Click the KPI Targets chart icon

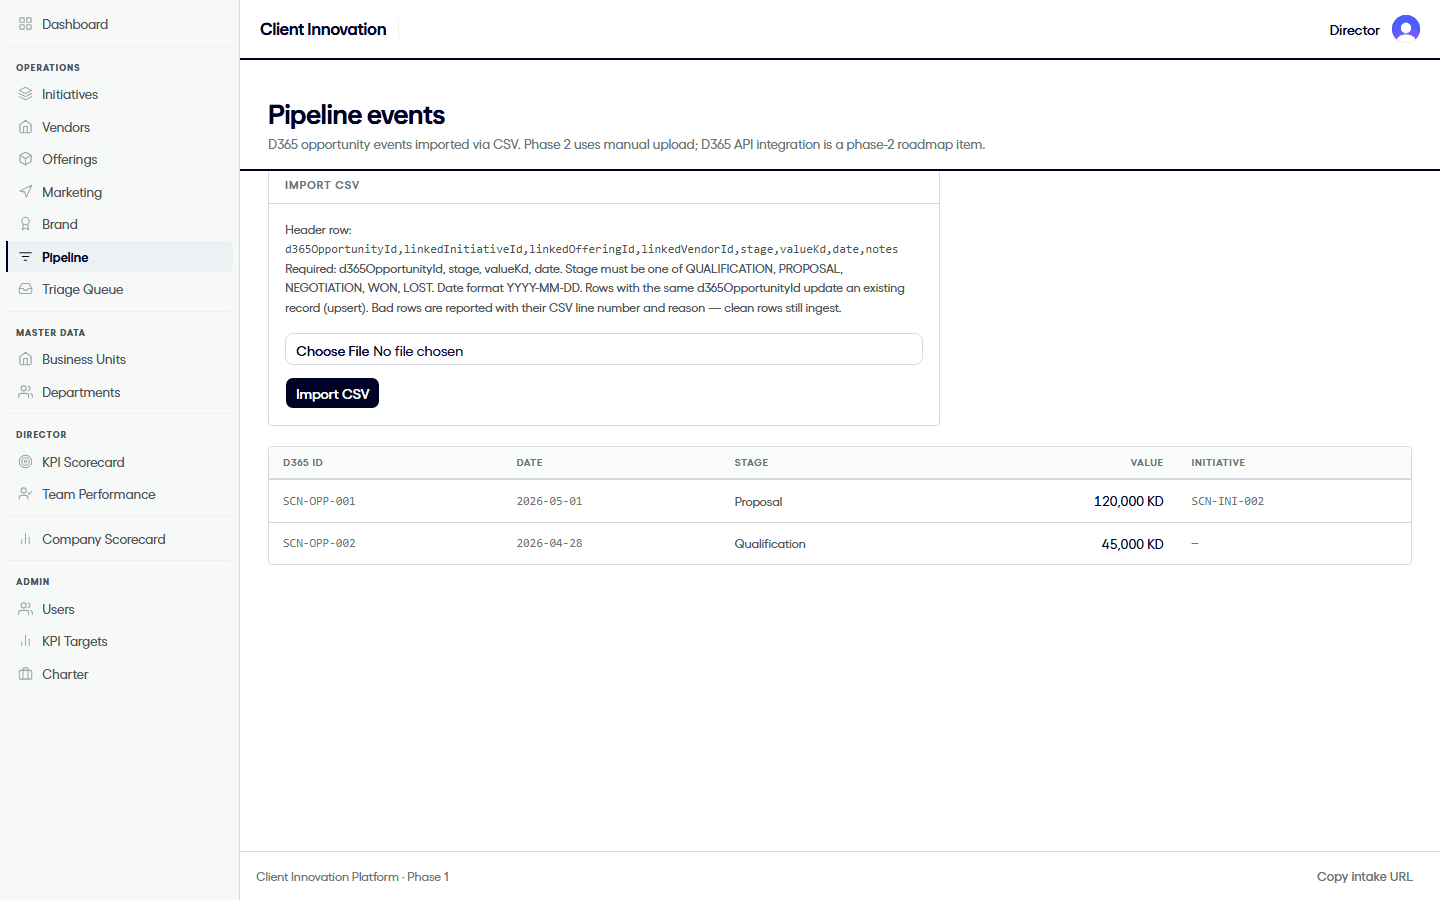25,641
